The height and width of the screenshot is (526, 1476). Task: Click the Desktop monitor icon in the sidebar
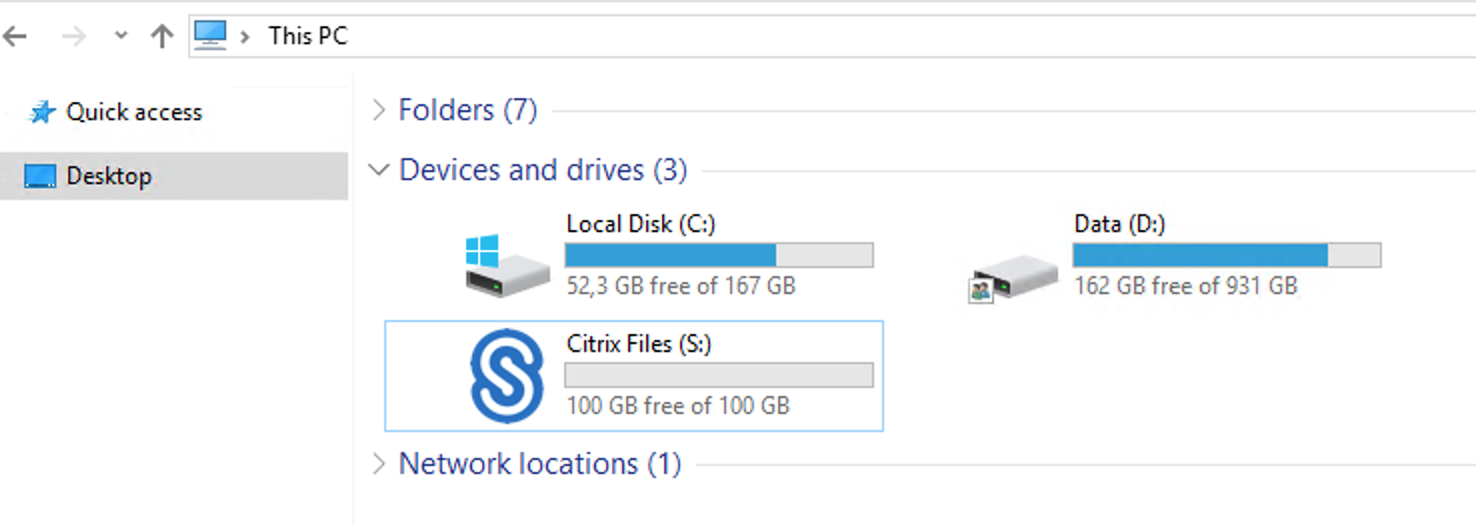pyautogui.click(x=40, y=177)
